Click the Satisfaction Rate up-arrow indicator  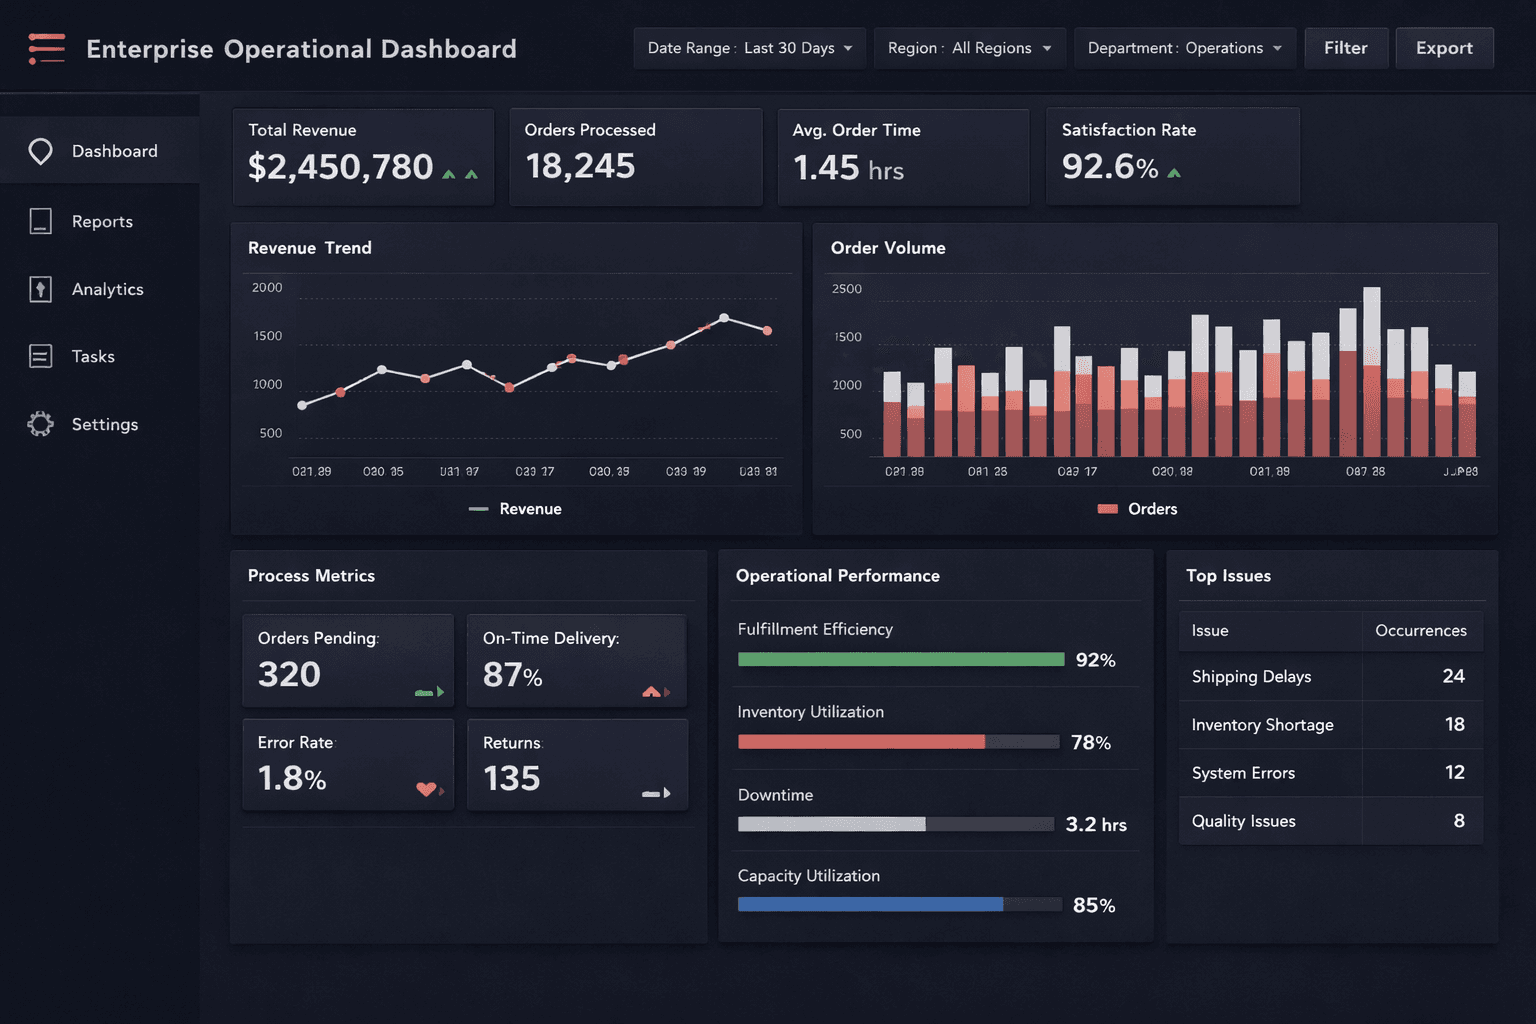[1174, 173]
